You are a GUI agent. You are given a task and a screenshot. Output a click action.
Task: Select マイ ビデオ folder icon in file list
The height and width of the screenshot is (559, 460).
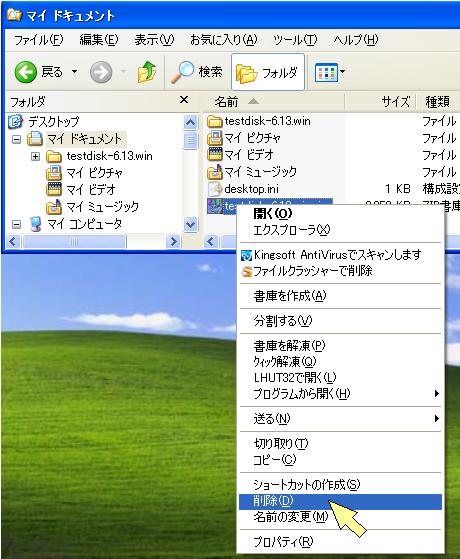tap(215, 155)
